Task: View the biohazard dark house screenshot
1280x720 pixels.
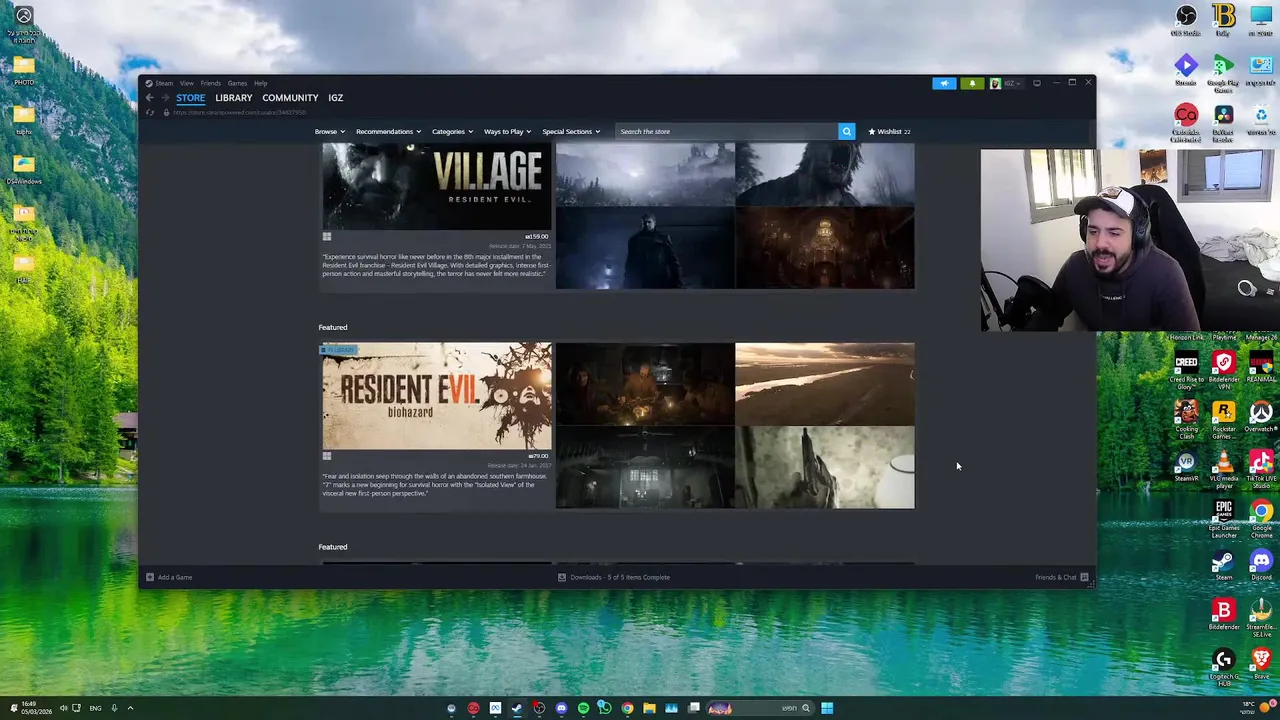Action: tap(645, 468)
